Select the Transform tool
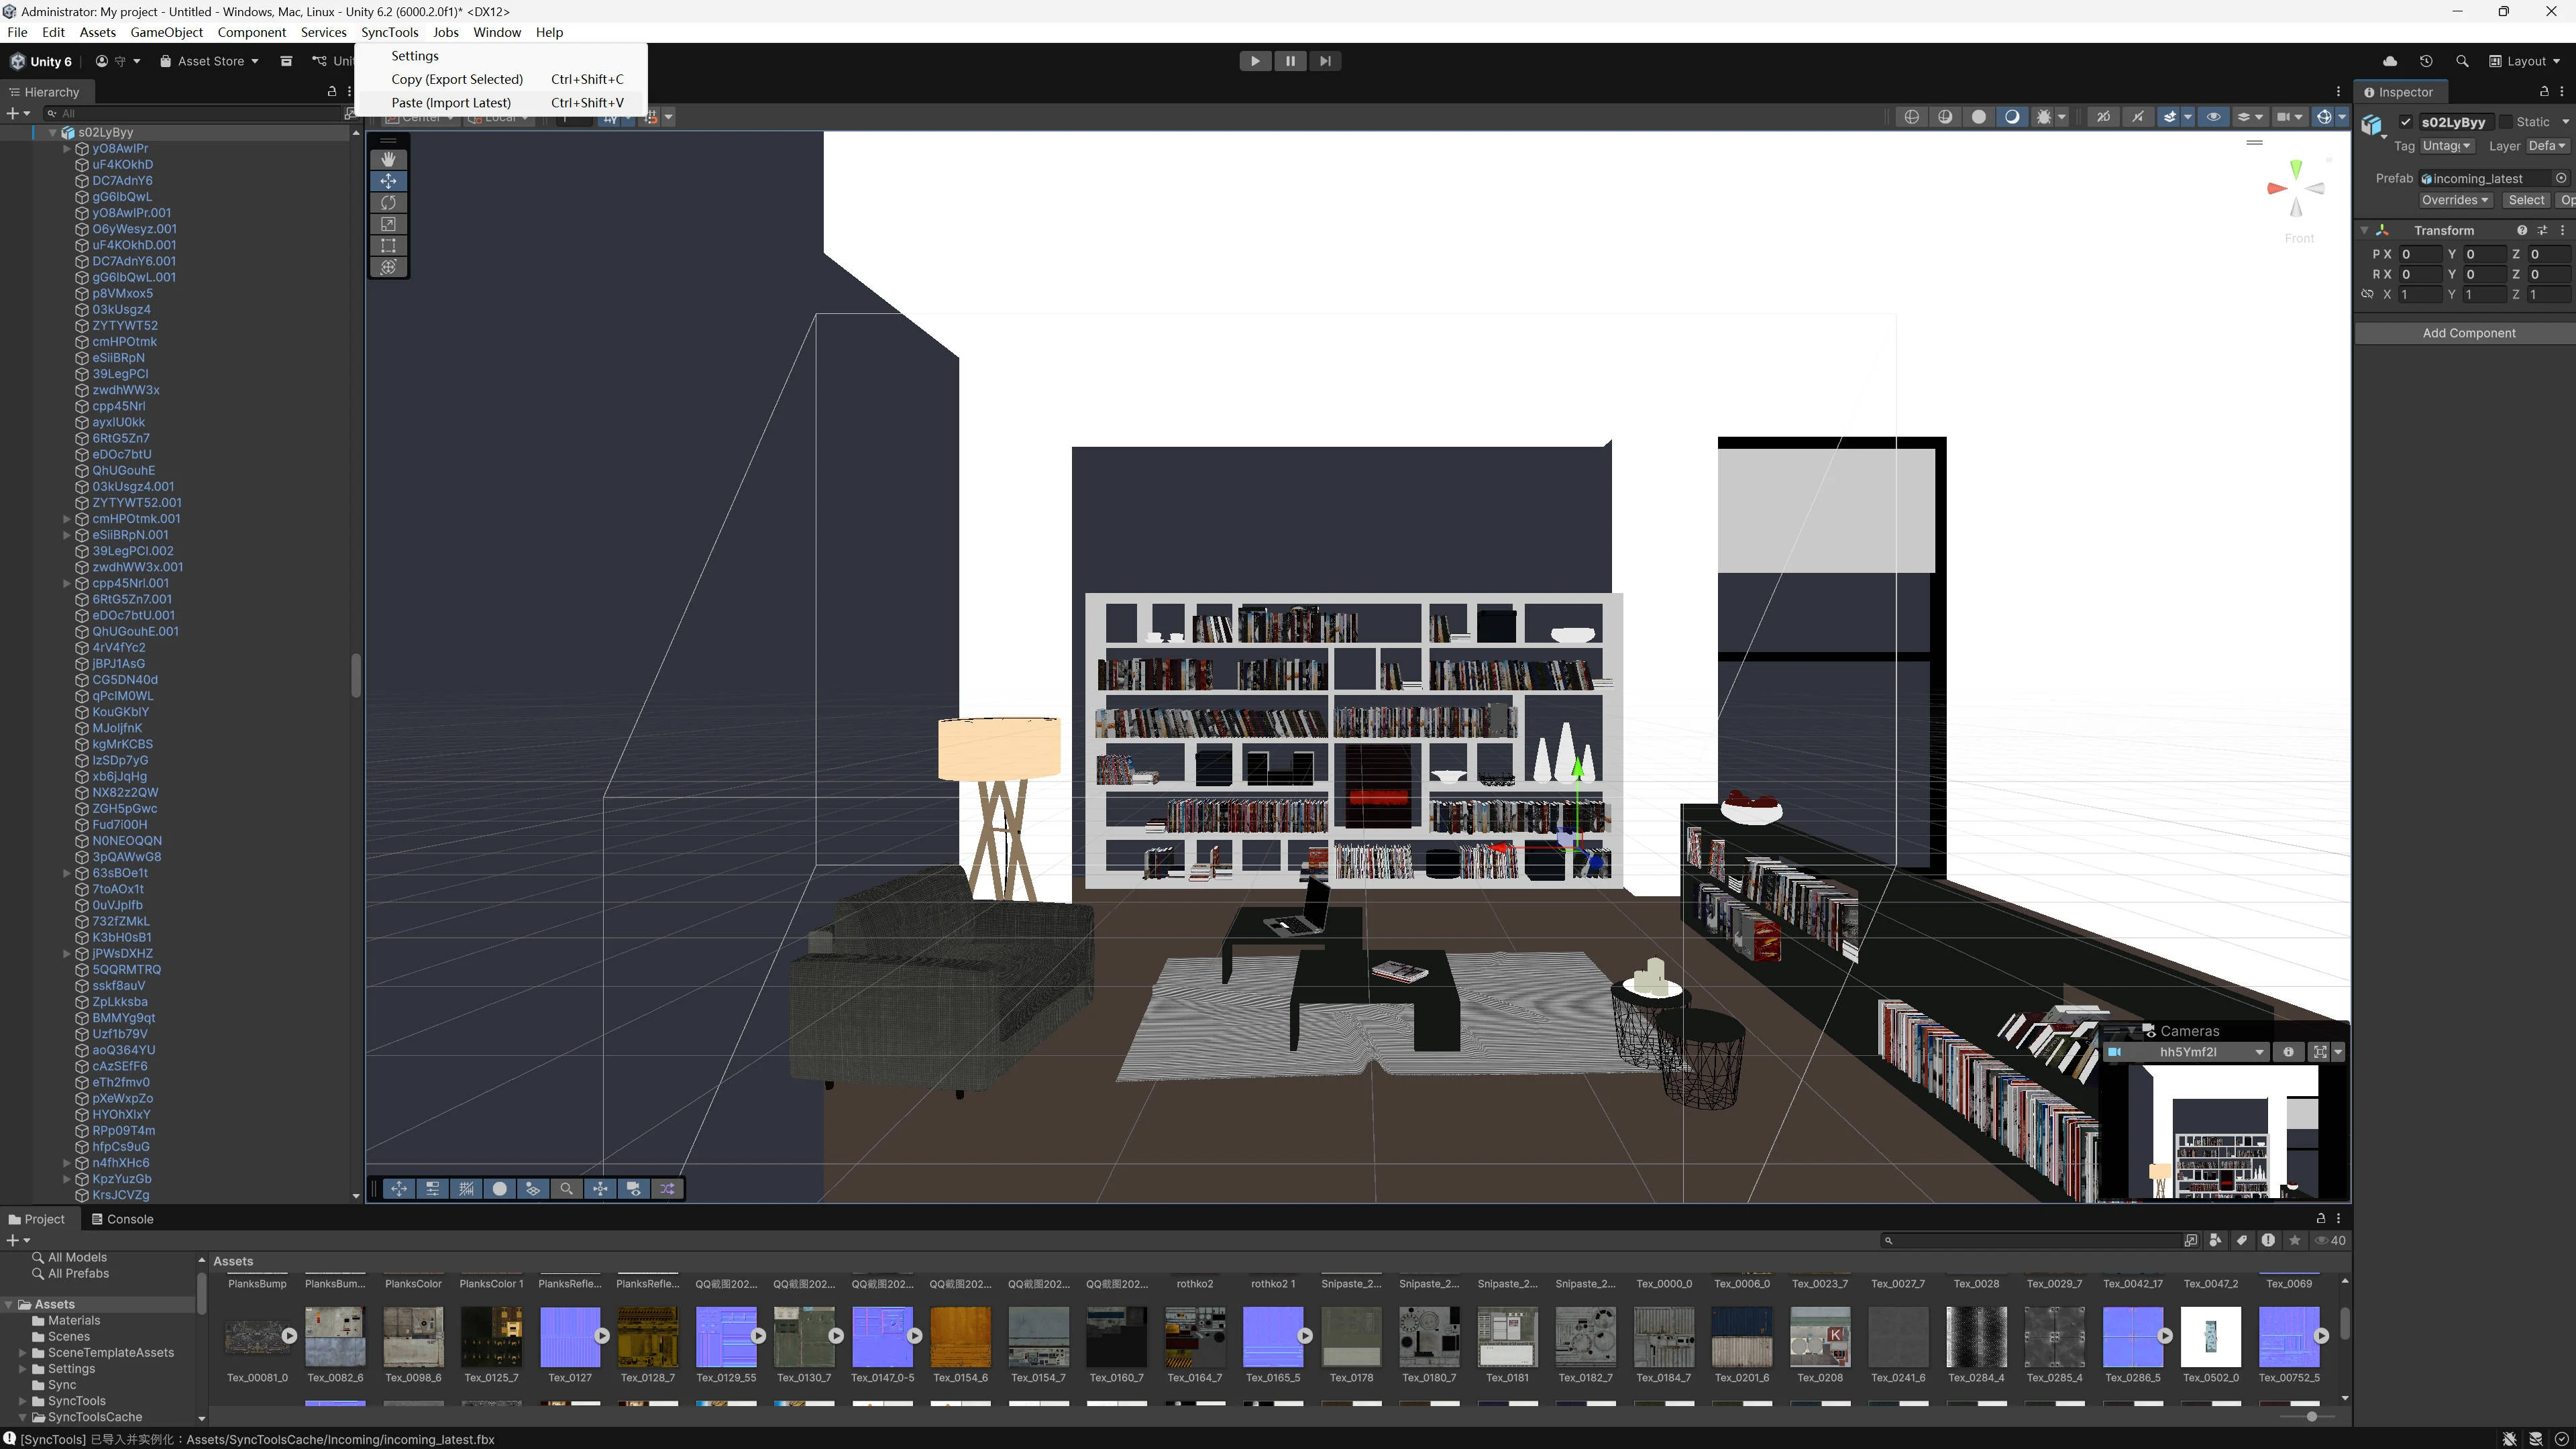This screenshot has width=2576, height=1449. [x=388, y=267]
